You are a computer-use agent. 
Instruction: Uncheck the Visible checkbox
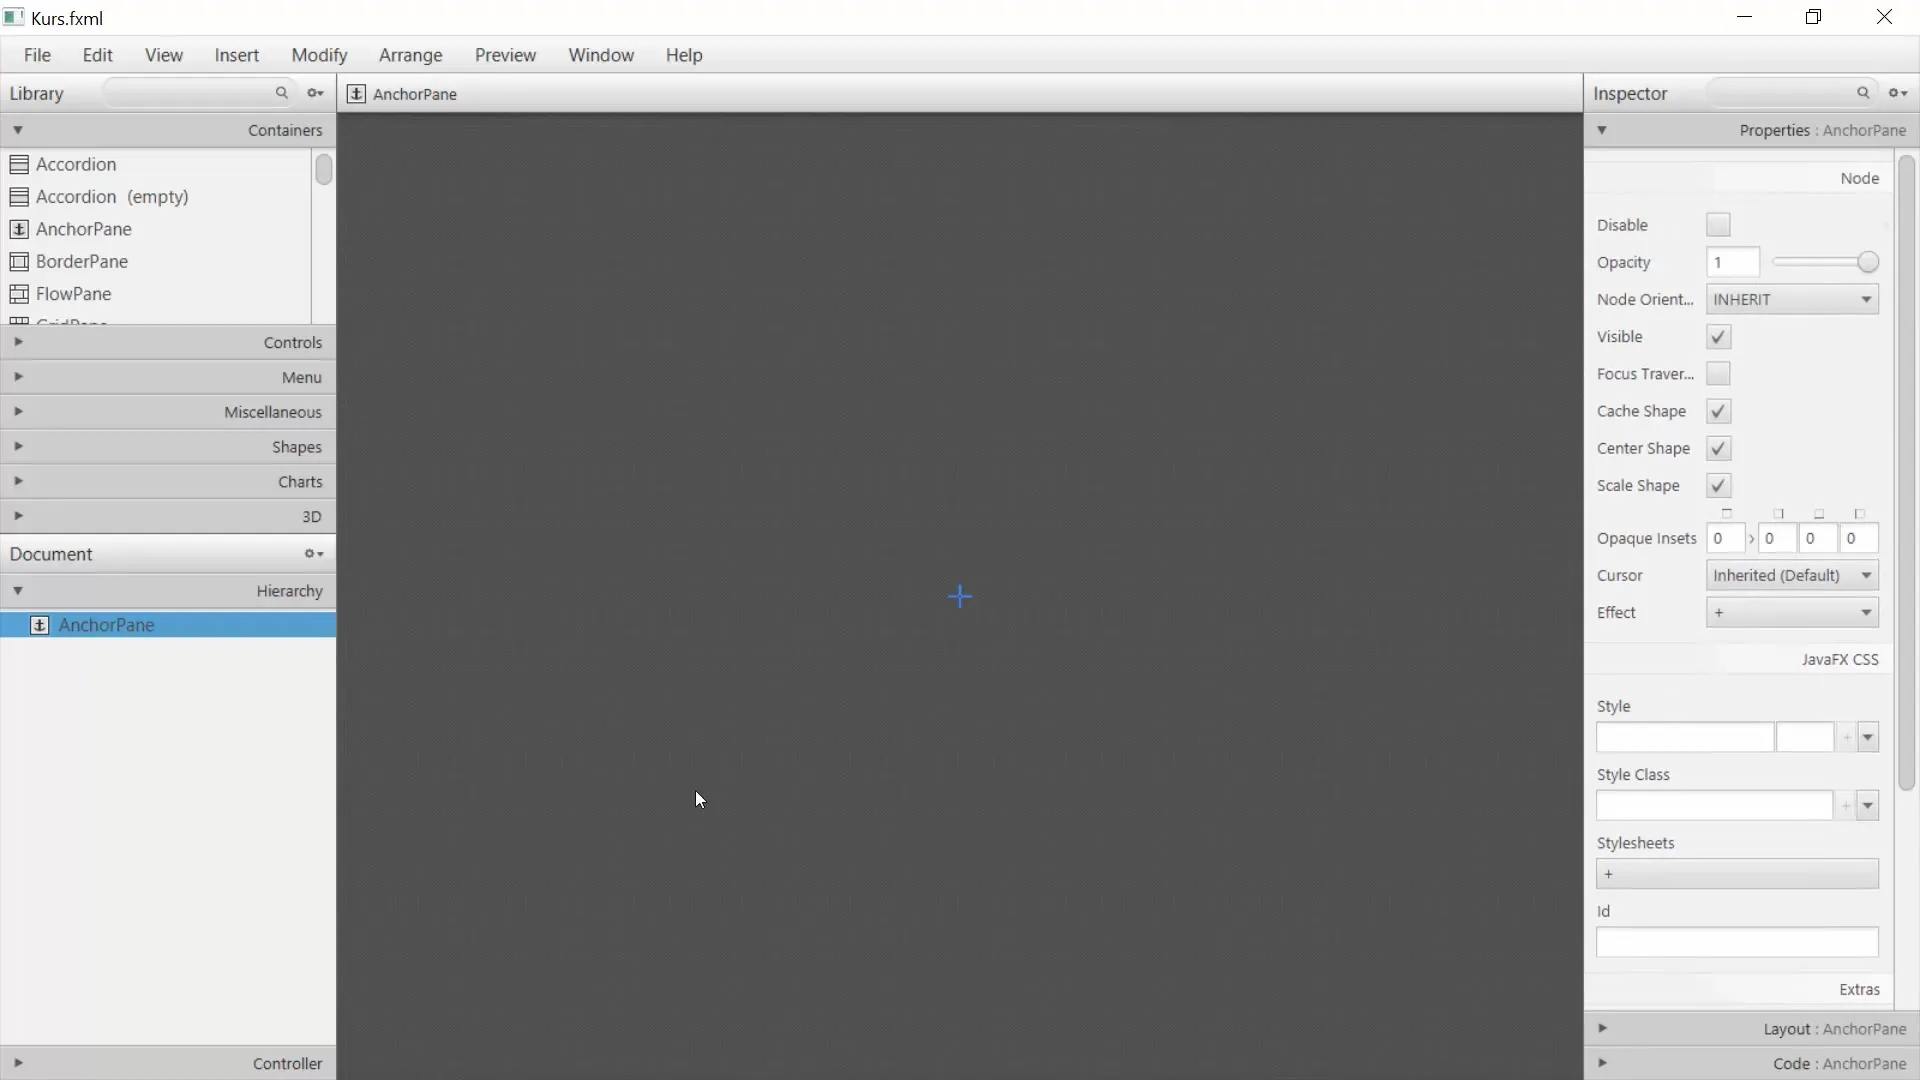[1718, 337]
